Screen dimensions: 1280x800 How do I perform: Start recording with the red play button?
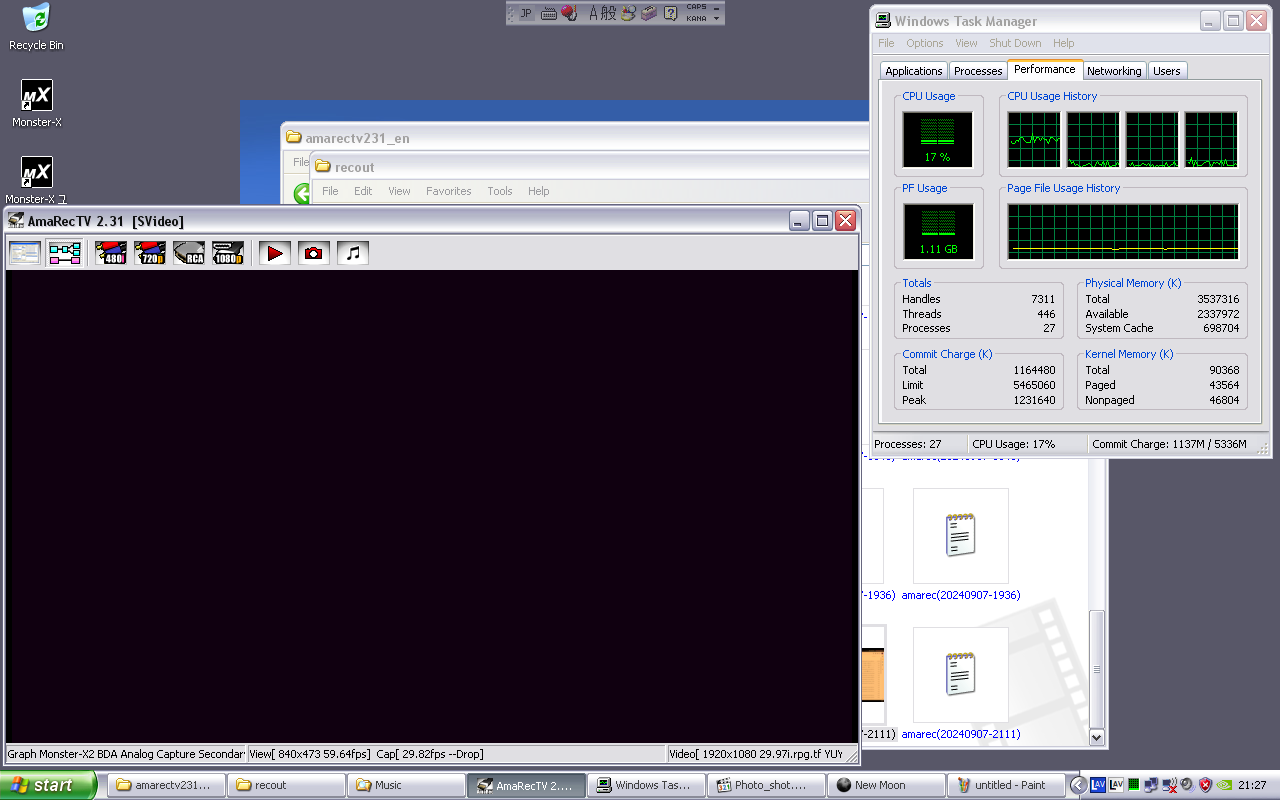pos(275,253)
